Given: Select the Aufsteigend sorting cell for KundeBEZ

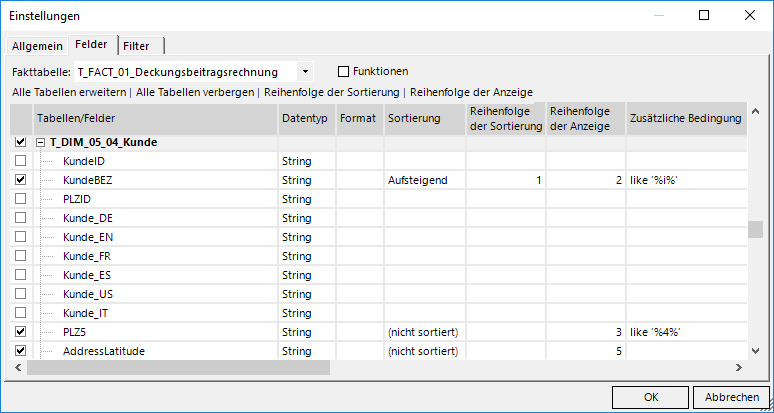Looking at the screenshot, I should pyautogui.click(x=424, y=180).
